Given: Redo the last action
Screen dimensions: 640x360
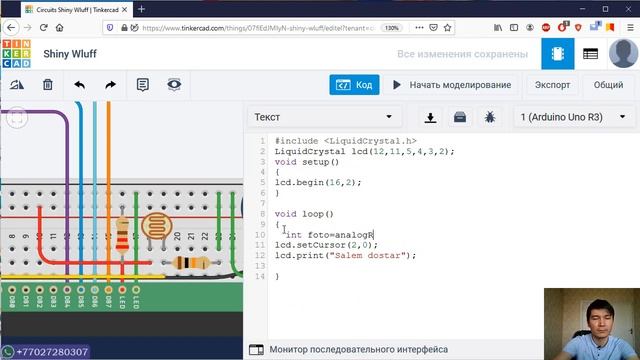Looking at the screenshot, I should [110, 85].
